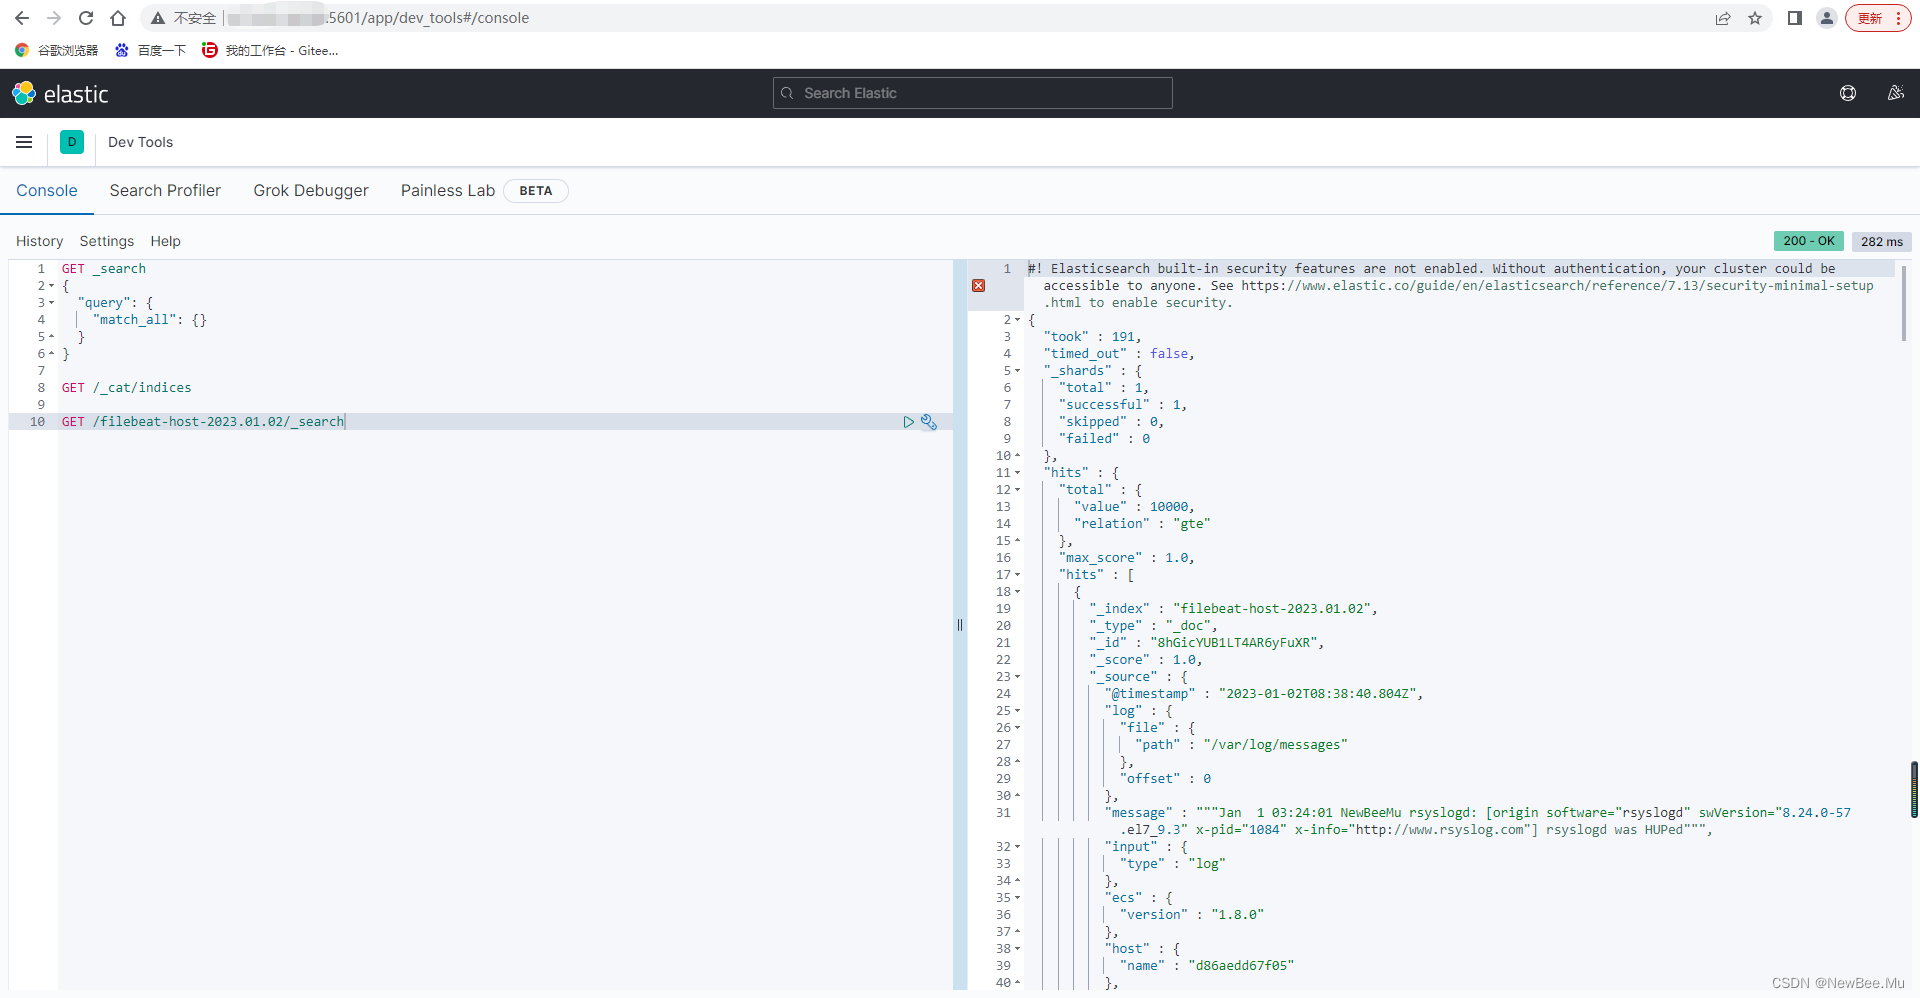Click the "/var/log/messages" path line
The image size is (1920, 998).
(x=1241, y=745)
